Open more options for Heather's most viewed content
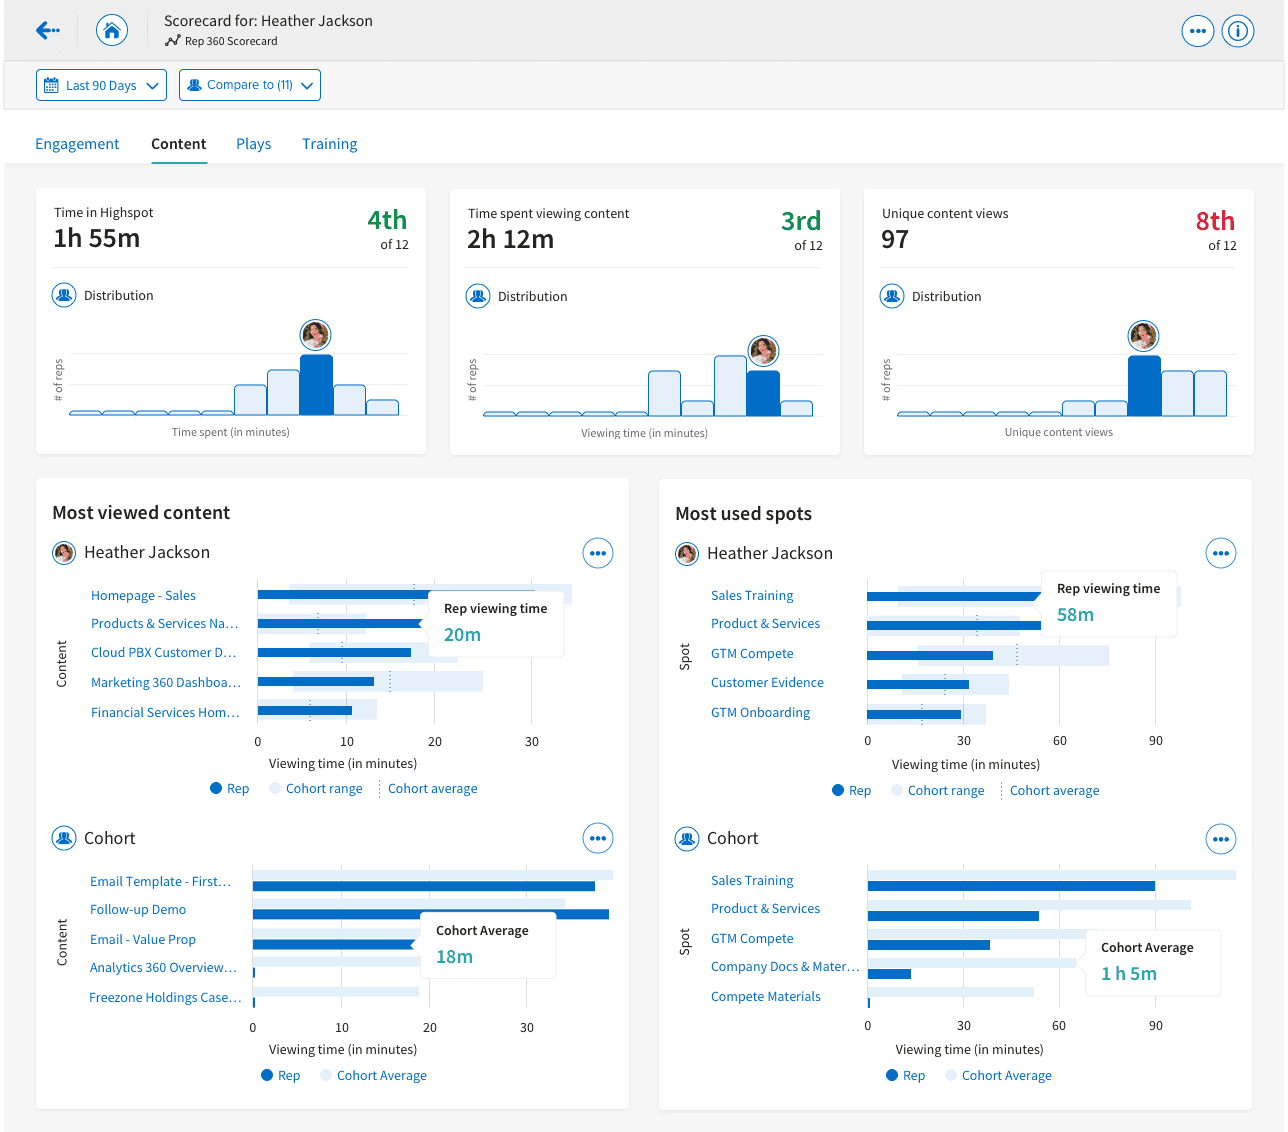Image resolution: width=1288 pixels, height=1132 pixels. [x=598, y=553]
